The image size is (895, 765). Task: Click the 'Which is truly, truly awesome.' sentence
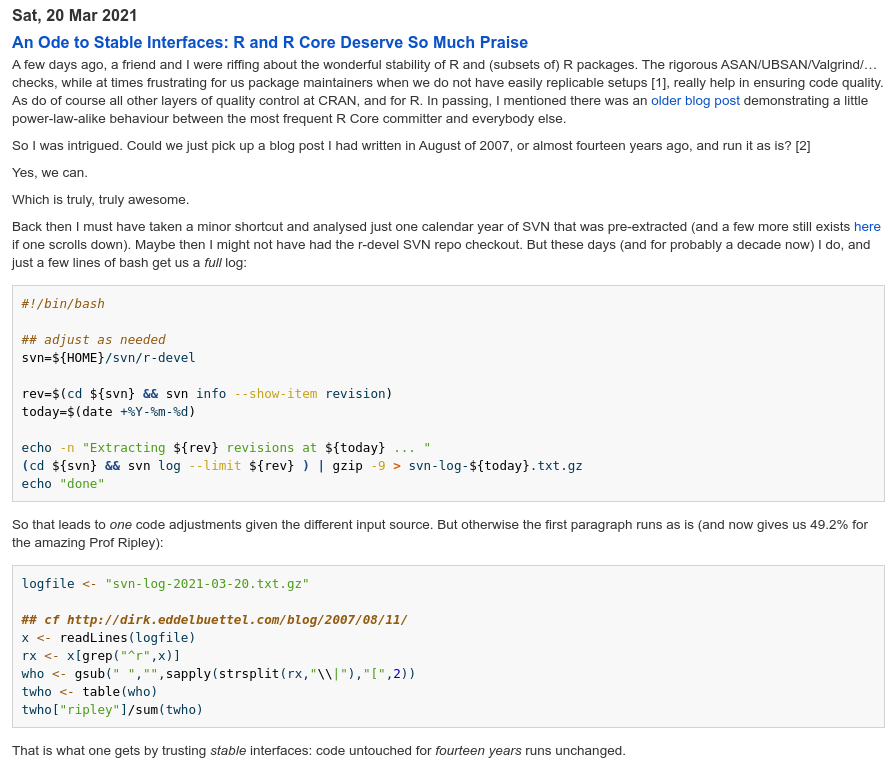(x=100, y=200)
